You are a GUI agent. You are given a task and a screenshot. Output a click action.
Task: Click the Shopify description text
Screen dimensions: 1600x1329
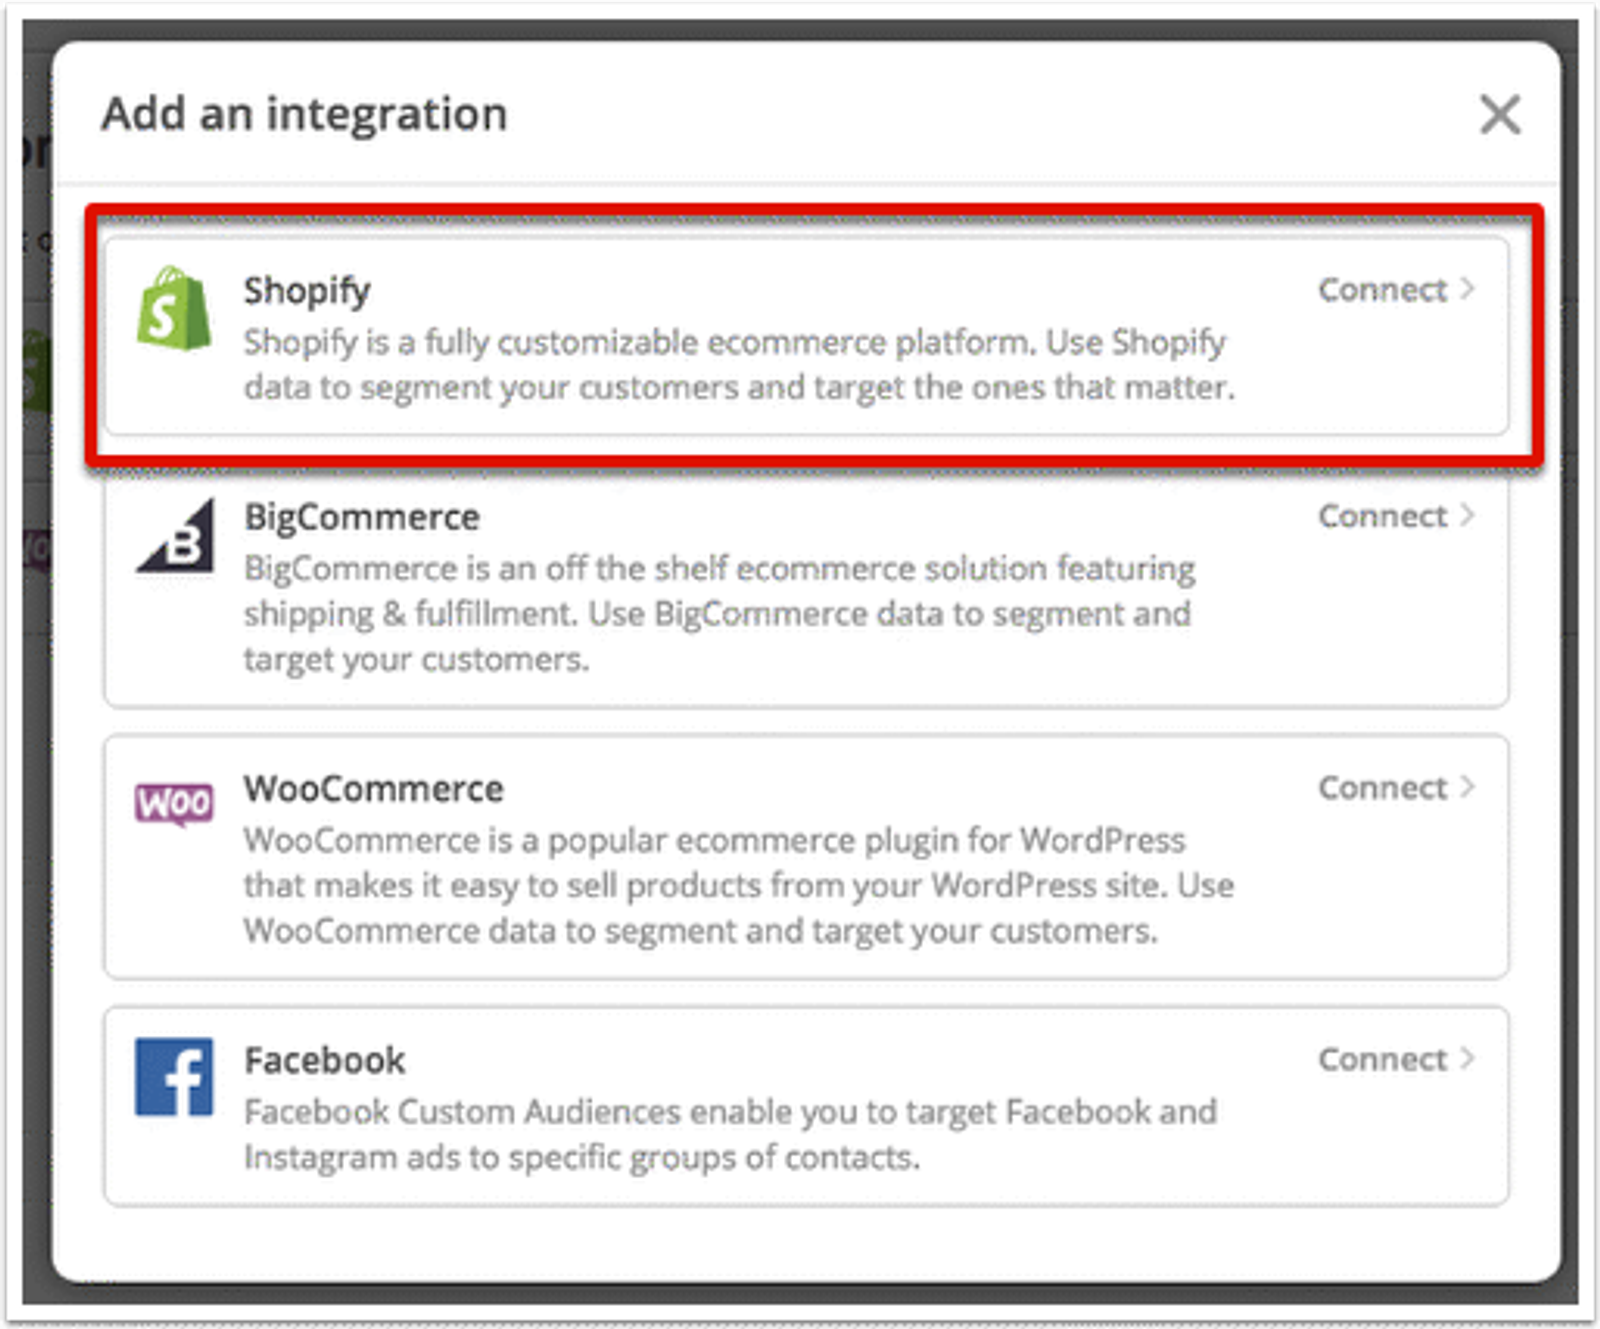735,365
